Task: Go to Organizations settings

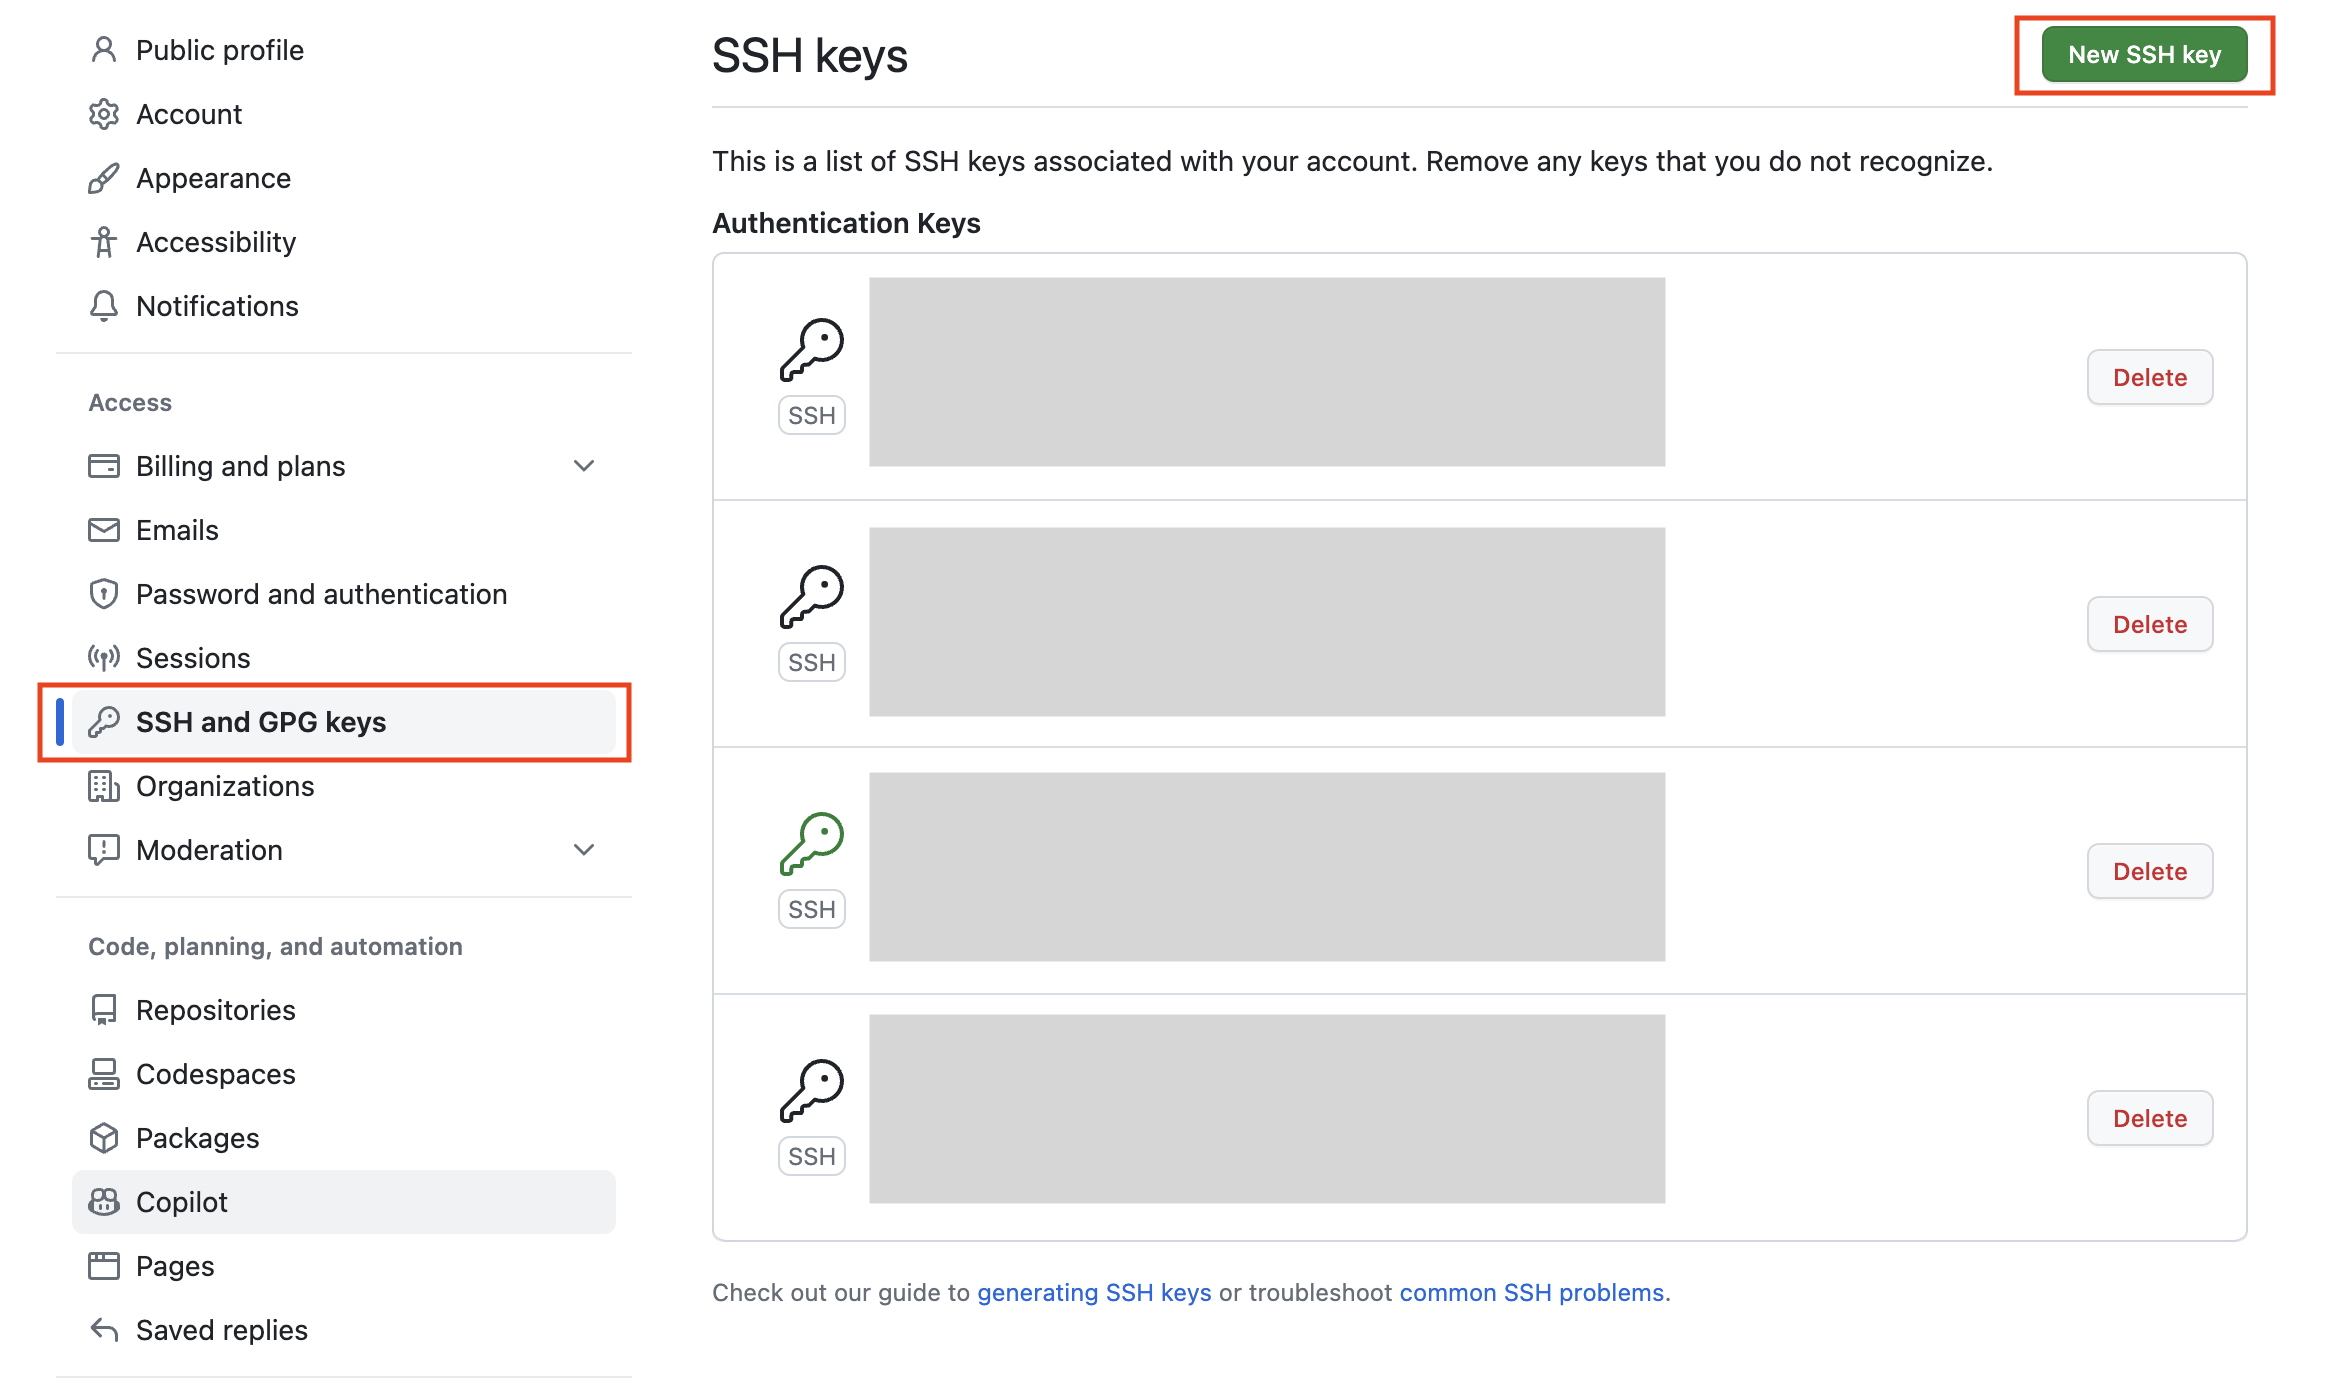Action: click(x=225, y=786)
